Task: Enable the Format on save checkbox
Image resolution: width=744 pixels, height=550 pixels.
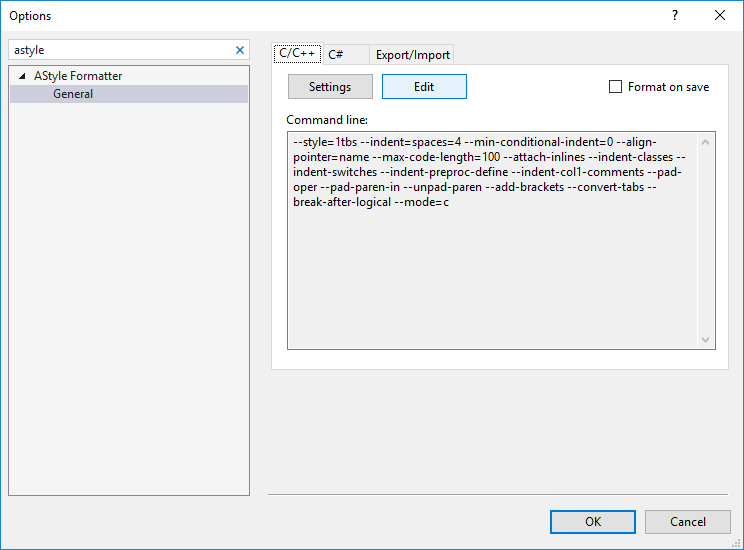Action: point(616,87)
